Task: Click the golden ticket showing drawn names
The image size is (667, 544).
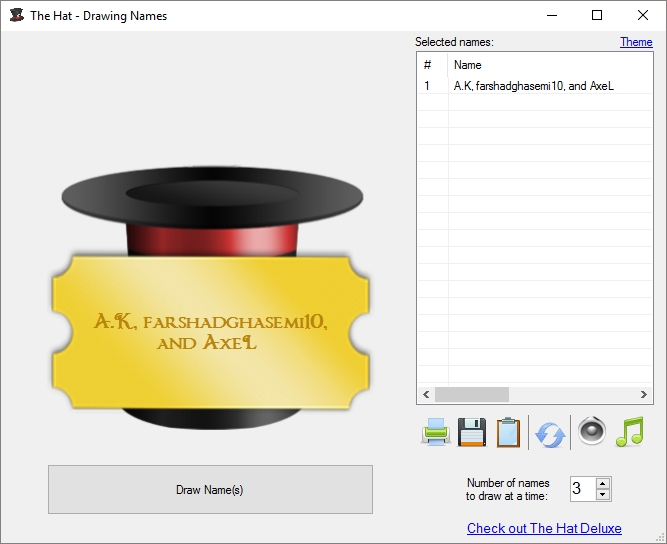Action: (210, 330)
